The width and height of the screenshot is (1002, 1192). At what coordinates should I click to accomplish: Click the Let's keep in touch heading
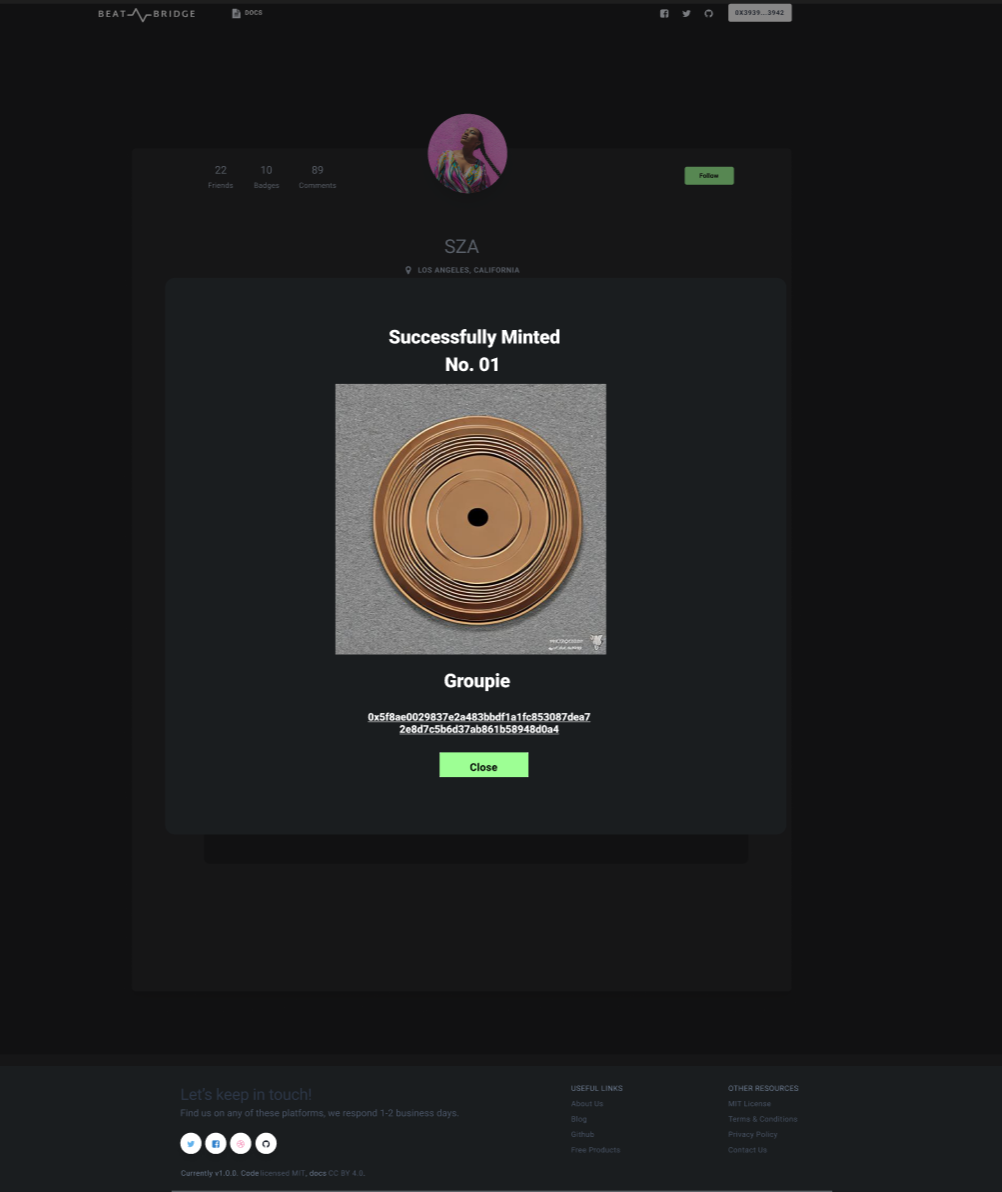point(246,1094)
